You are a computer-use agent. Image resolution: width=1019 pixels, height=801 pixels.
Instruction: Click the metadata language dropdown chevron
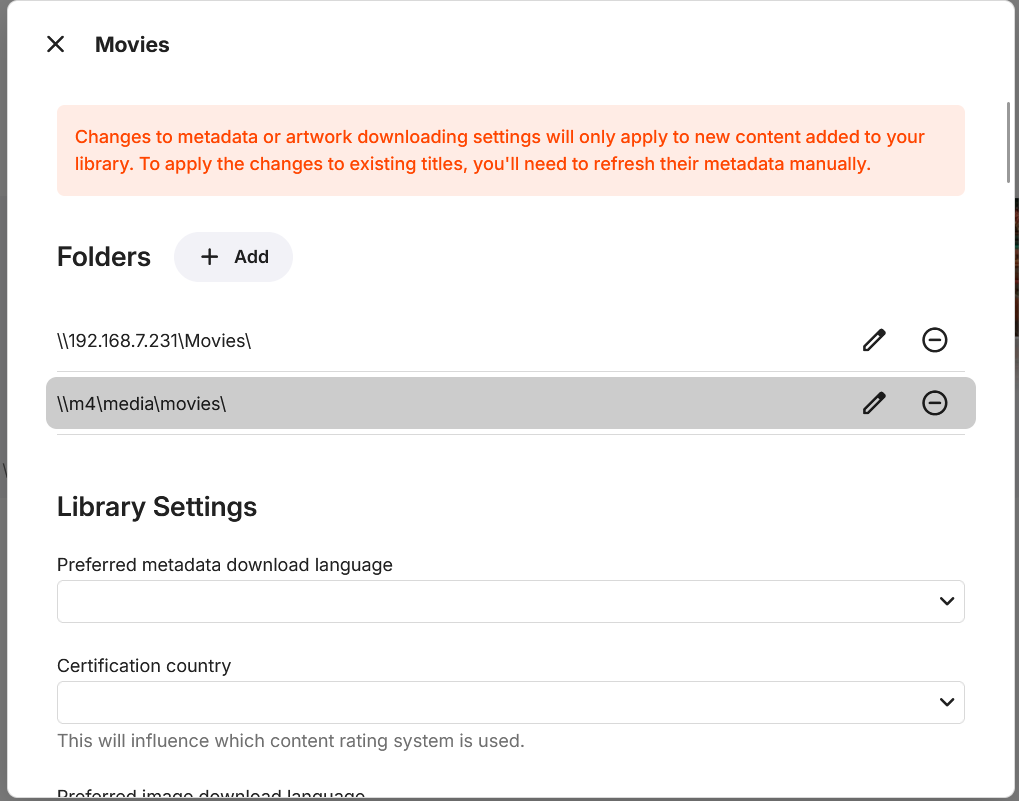pyautogui.click(x=947, y=601)
